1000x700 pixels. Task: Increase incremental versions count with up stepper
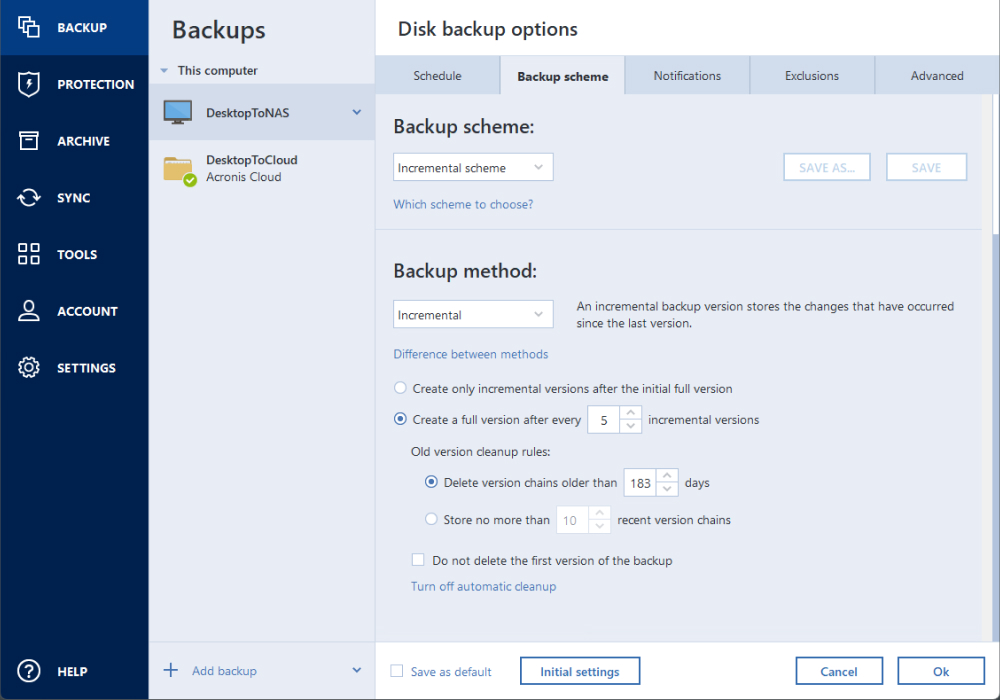(x=632, y=413)
